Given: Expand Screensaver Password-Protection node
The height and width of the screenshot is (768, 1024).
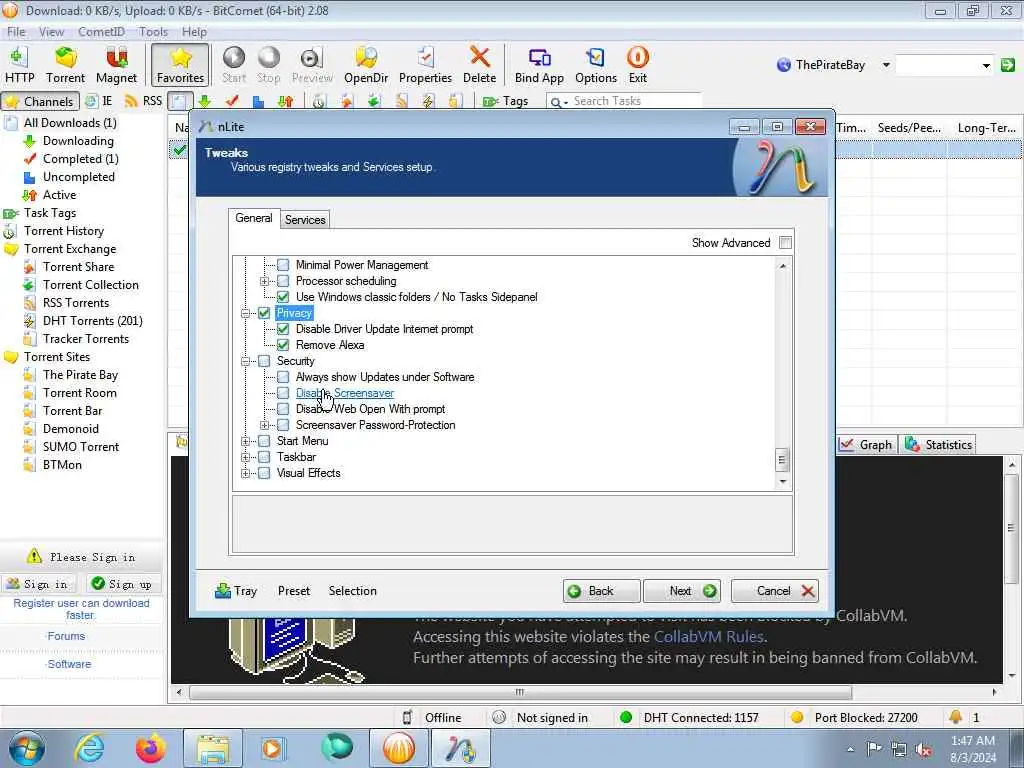Looking at the screenshot, I should tap(264, 425).
